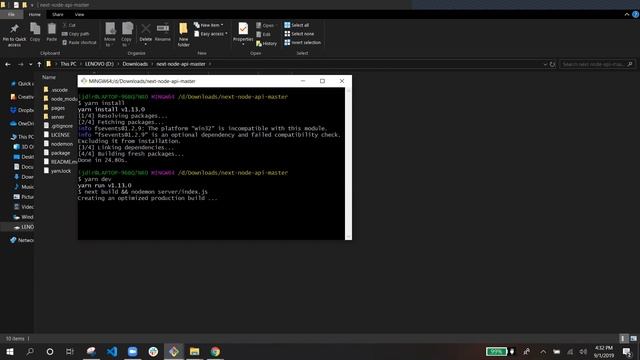Click Select none in the ribbon
640x360 pixels.
299,34
